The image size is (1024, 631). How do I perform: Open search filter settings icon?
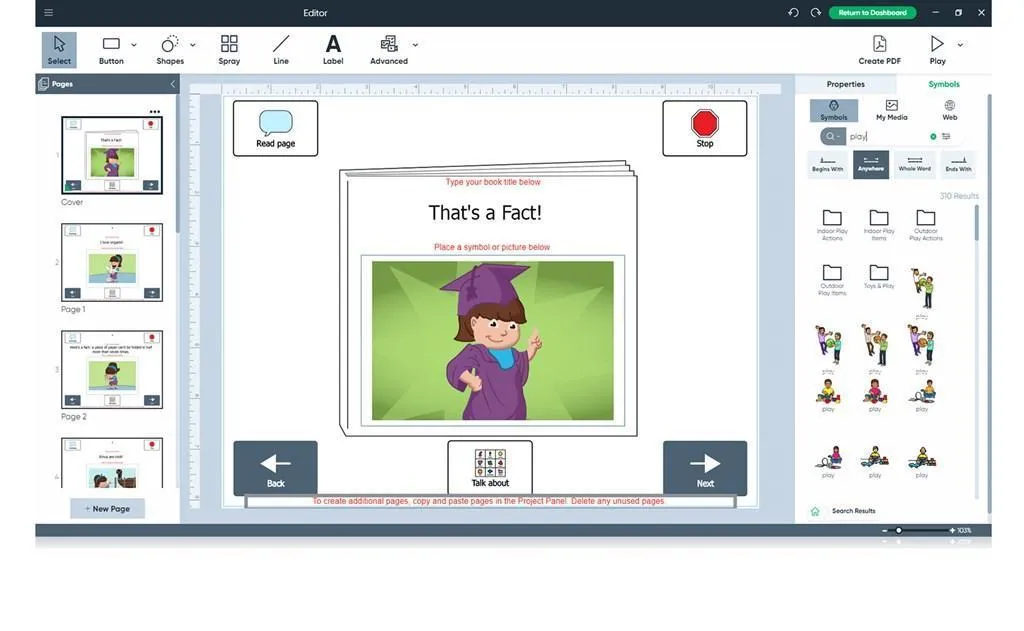(x=946, y=136)
